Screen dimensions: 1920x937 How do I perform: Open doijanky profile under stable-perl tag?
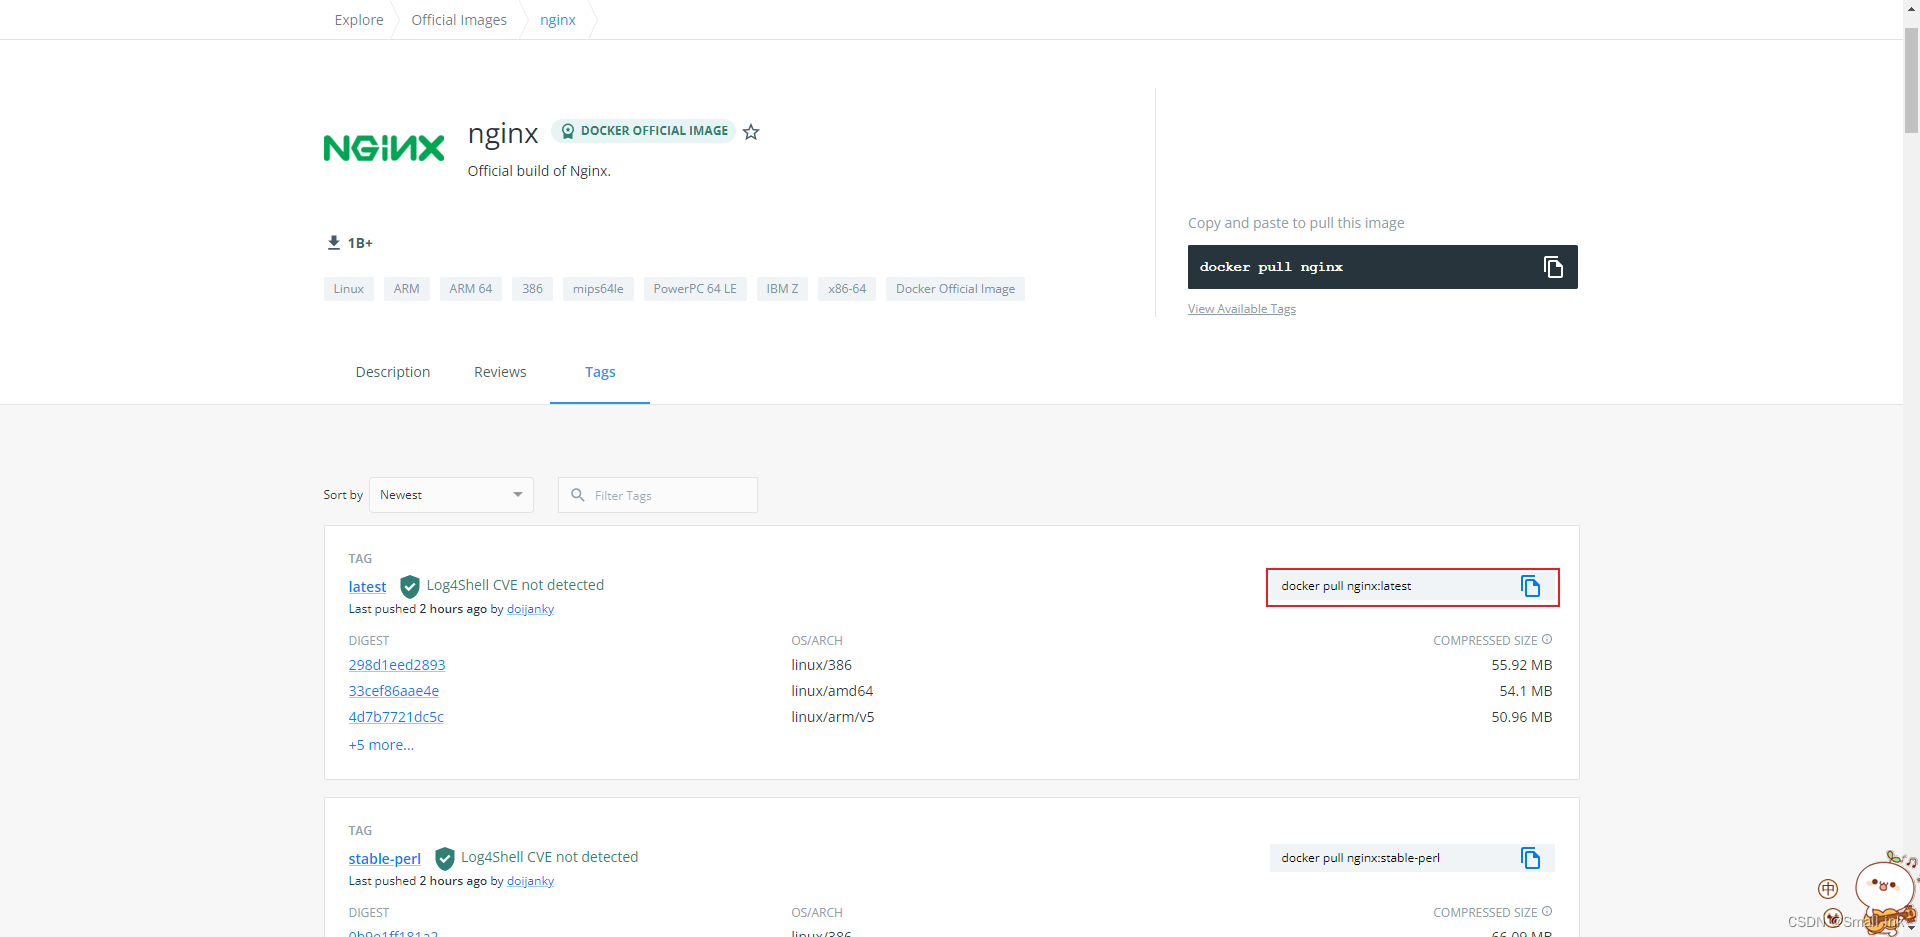pos(530,881)
